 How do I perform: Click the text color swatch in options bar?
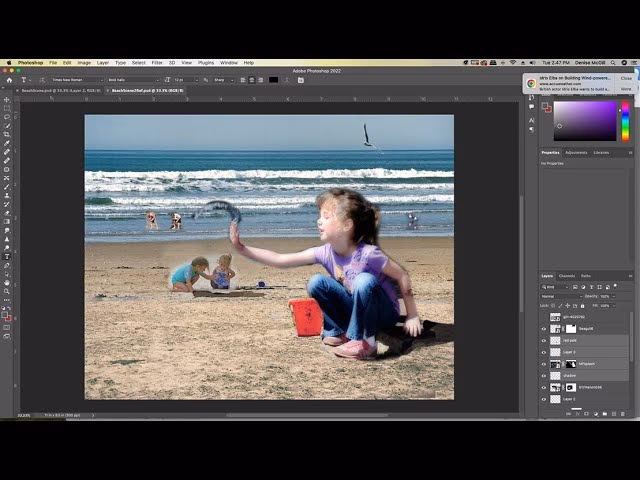pos(274,79)
